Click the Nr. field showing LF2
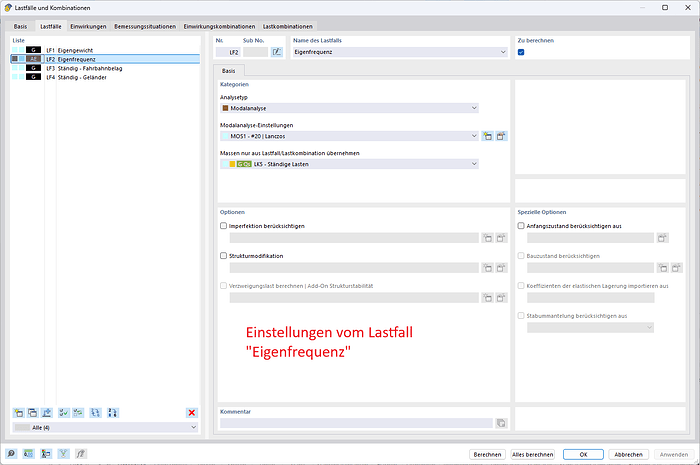This screenshot has height=465, width=700. (x=228, y=52)
